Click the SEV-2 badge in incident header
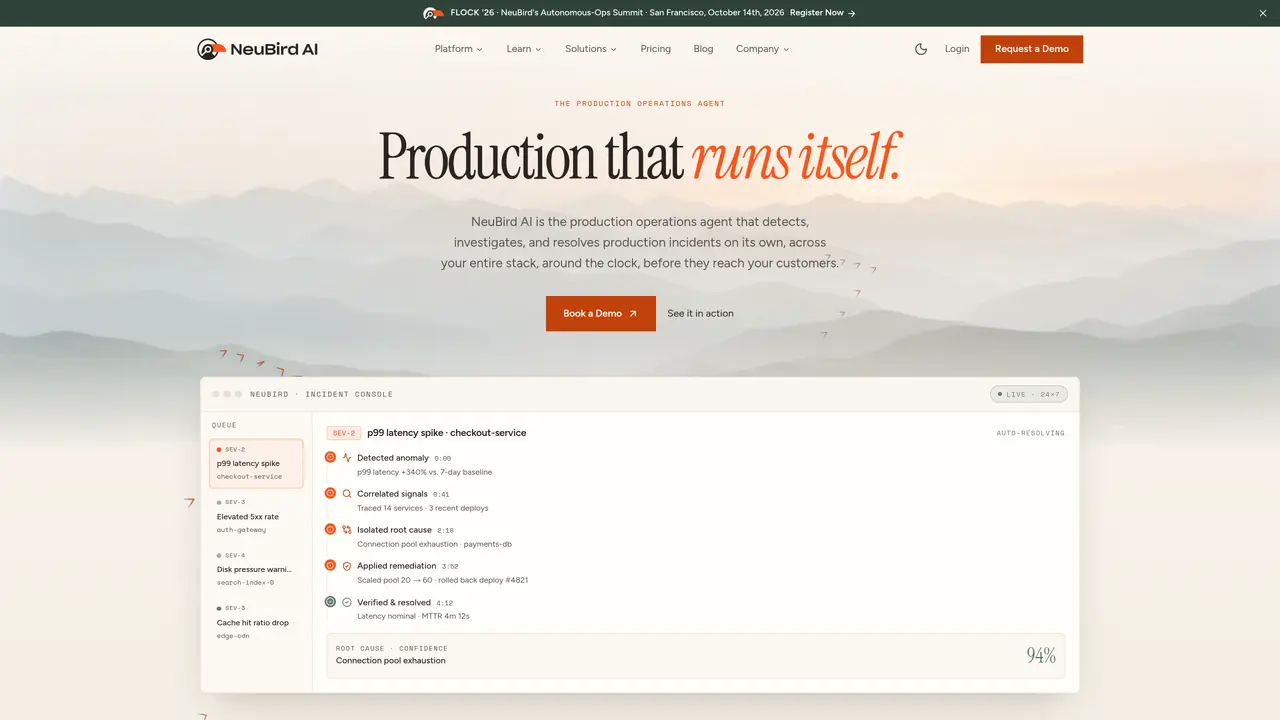The width and height of the screenshot is (1280, 720). click(x=344, y=433)
